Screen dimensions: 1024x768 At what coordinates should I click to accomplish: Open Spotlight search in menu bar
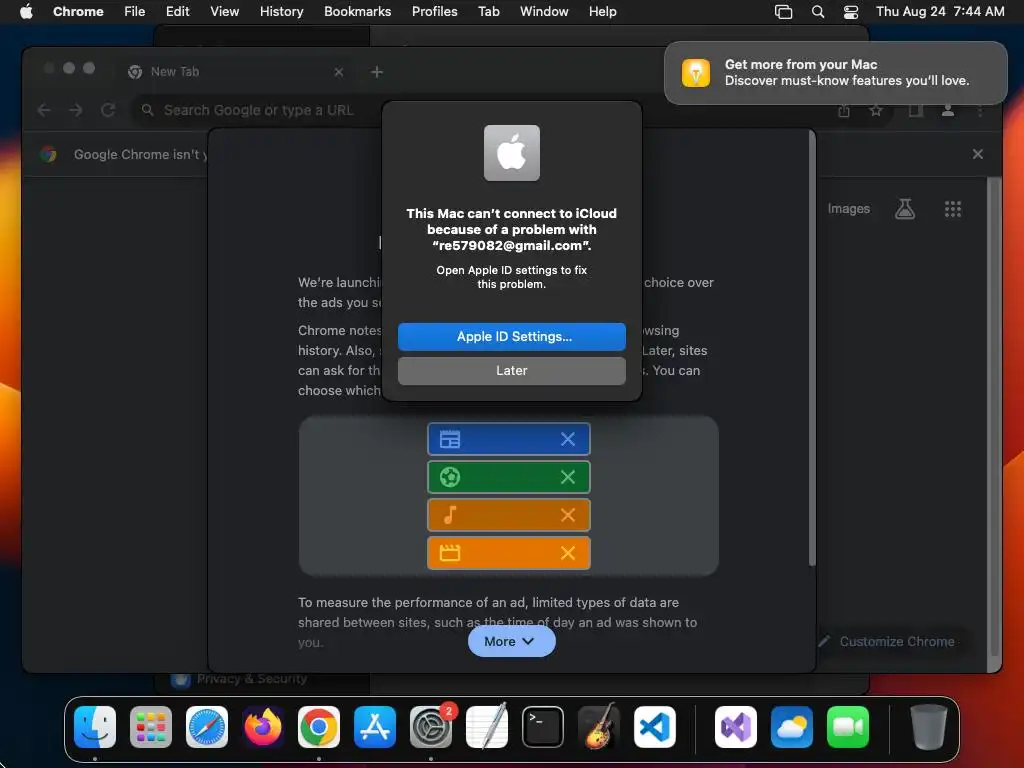coord(818,11)
